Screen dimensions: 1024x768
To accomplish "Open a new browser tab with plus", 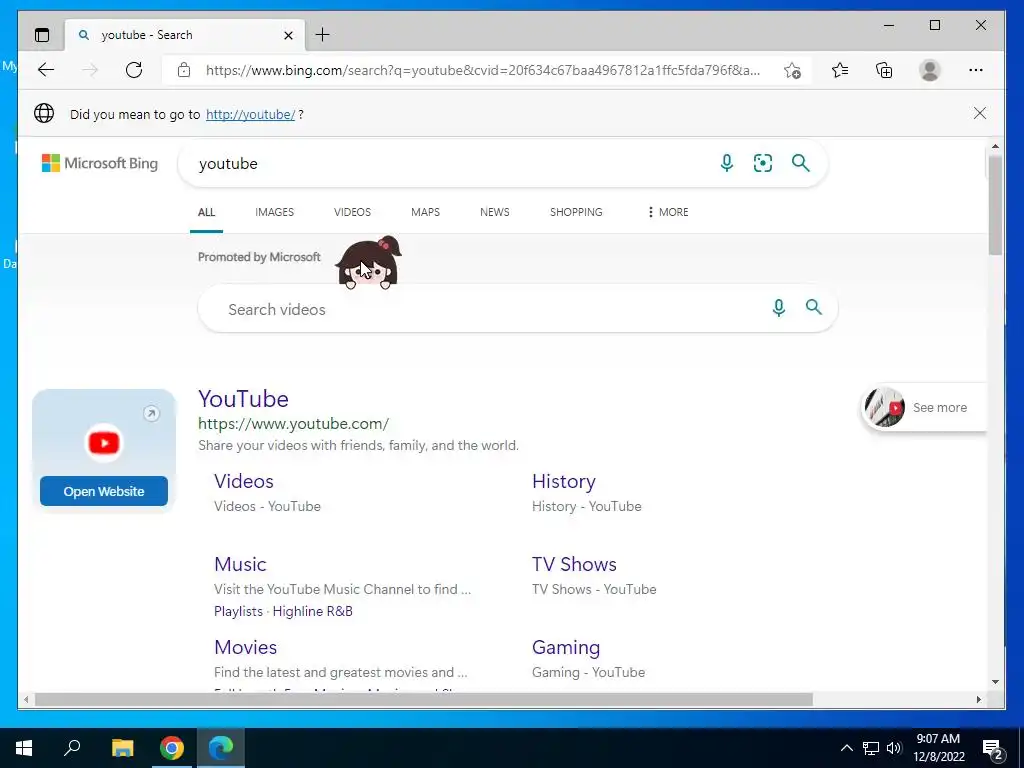I will coord(322,35).
